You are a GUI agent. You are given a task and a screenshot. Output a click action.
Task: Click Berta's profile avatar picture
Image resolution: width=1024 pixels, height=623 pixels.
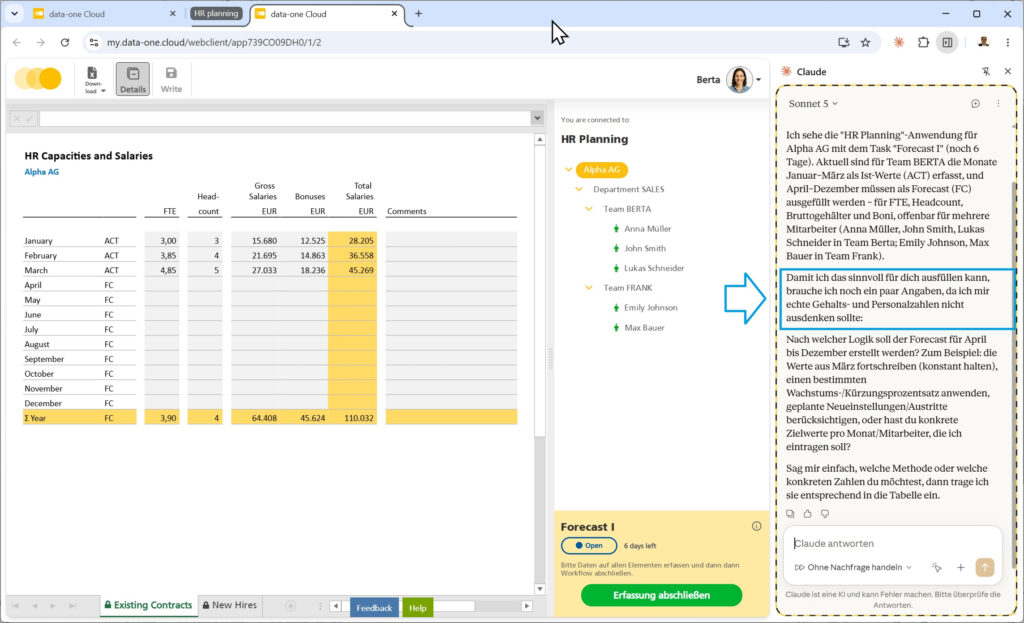[739, 80]
